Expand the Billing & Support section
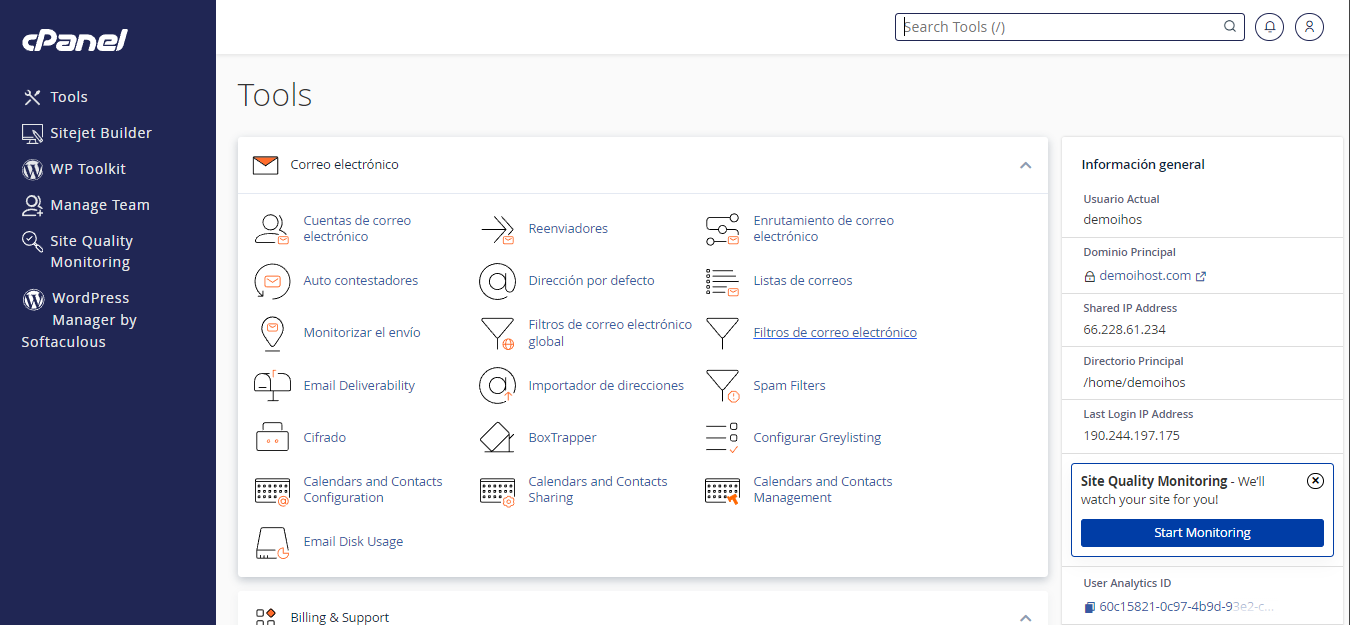The width and height of the screenshot is (1350, 625). 1025,617
